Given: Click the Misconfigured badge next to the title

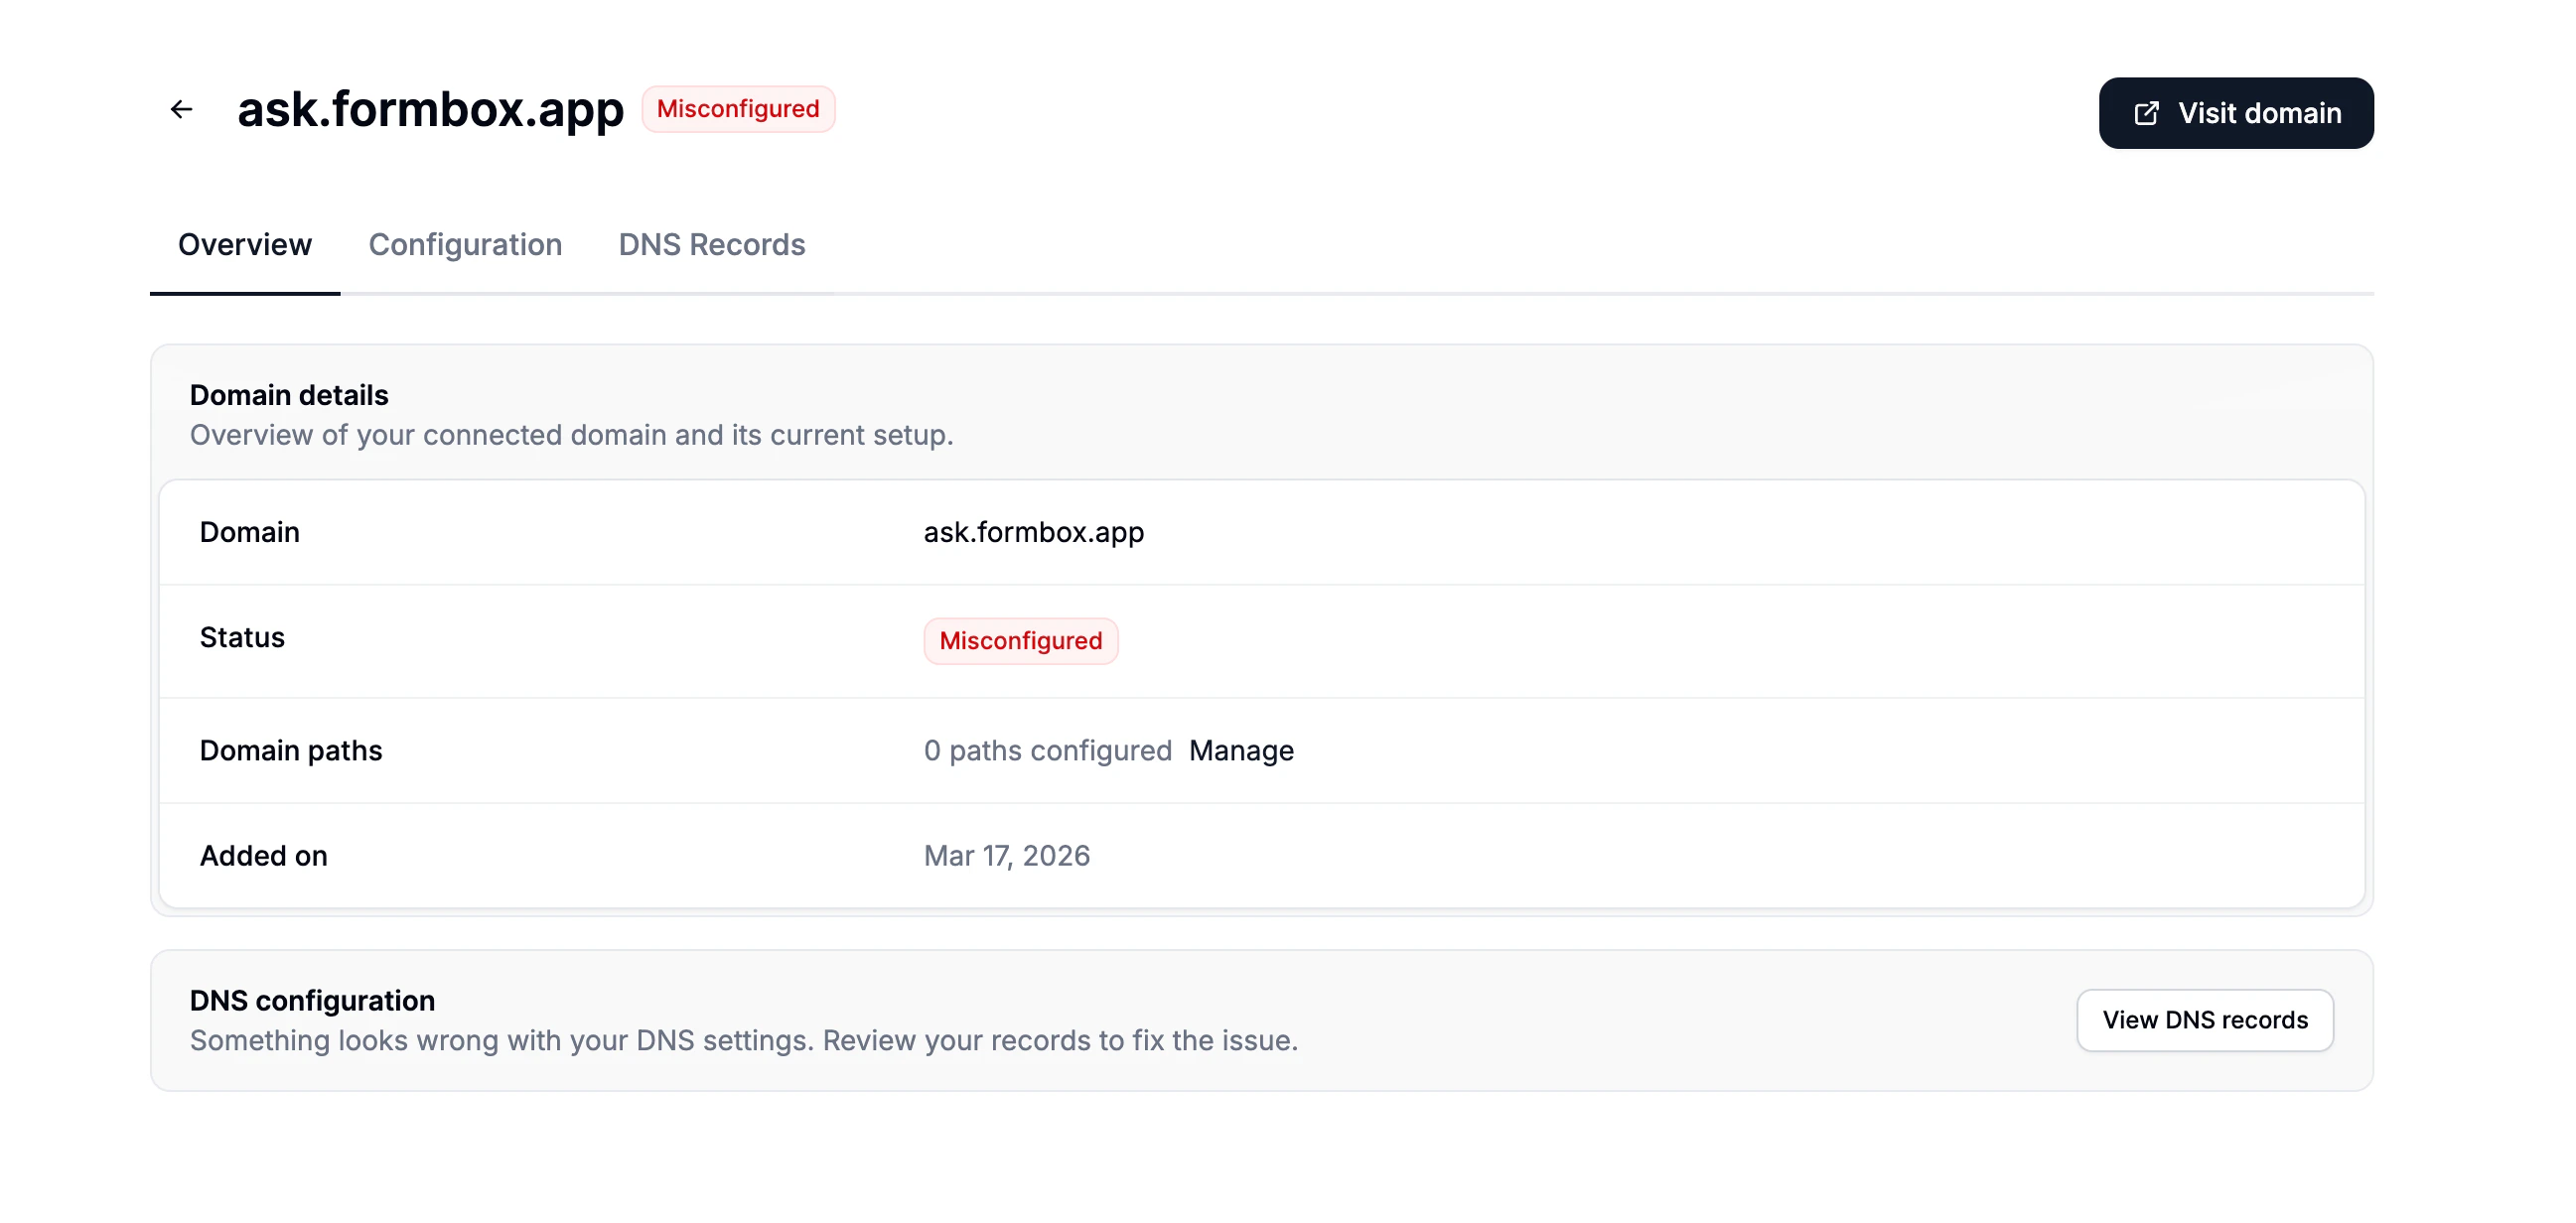Looking at the screenshot, I should pos(738,109).
